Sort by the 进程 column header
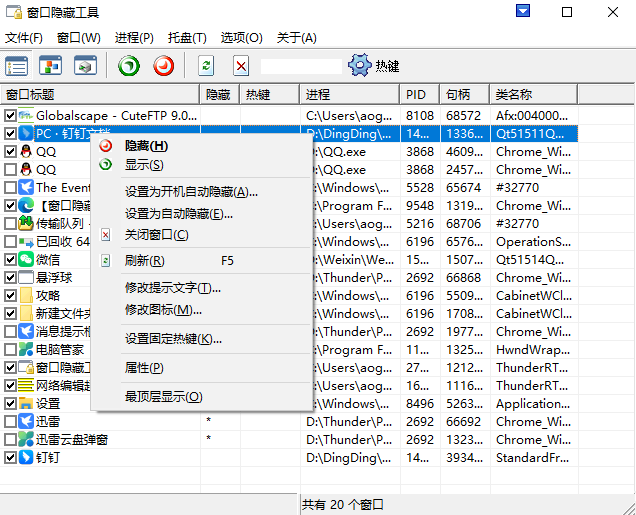This screenshot has width=636, height=515. click(350, 94)
